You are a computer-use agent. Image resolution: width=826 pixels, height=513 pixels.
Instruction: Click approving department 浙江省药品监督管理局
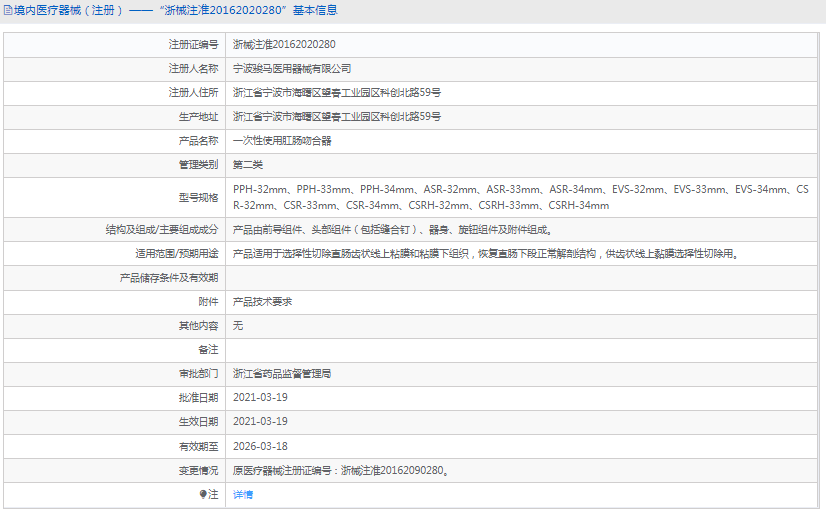pyautogui.click(x=282, y=374)
